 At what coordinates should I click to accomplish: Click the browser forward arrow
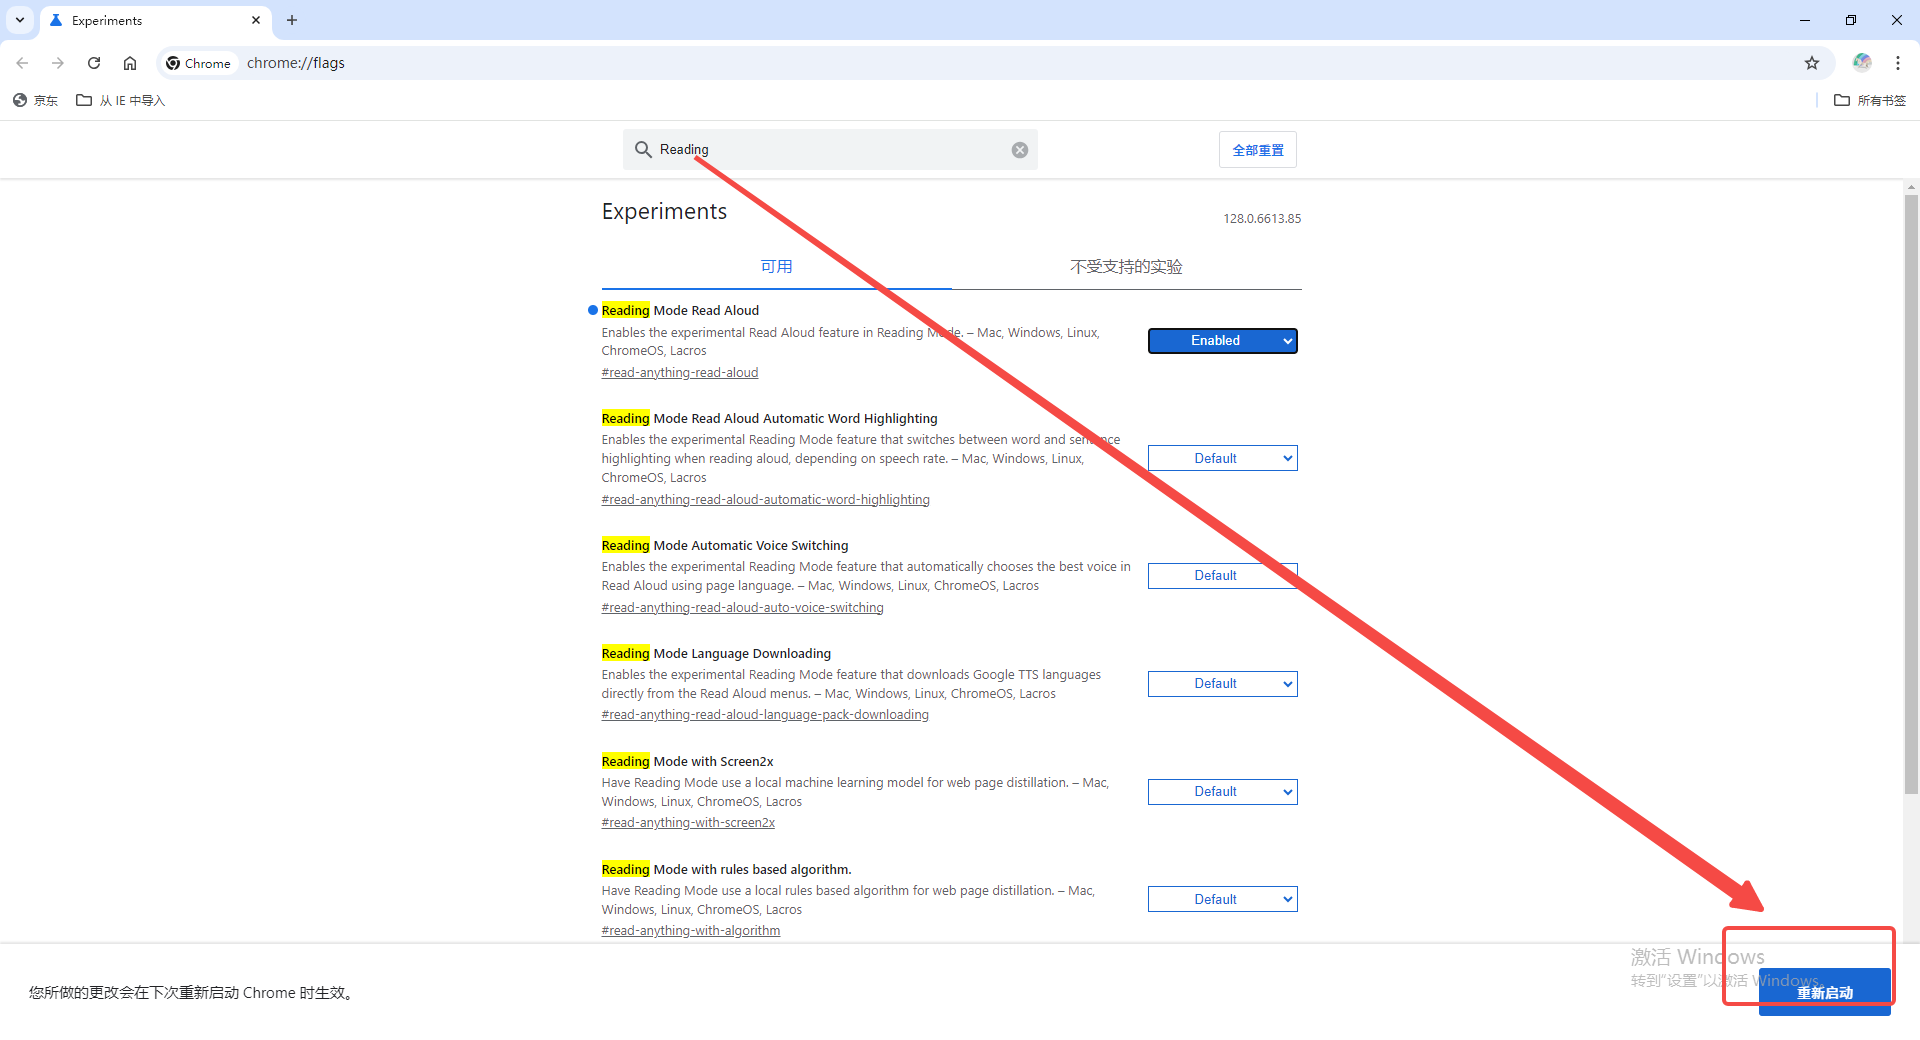click(58, 63)
